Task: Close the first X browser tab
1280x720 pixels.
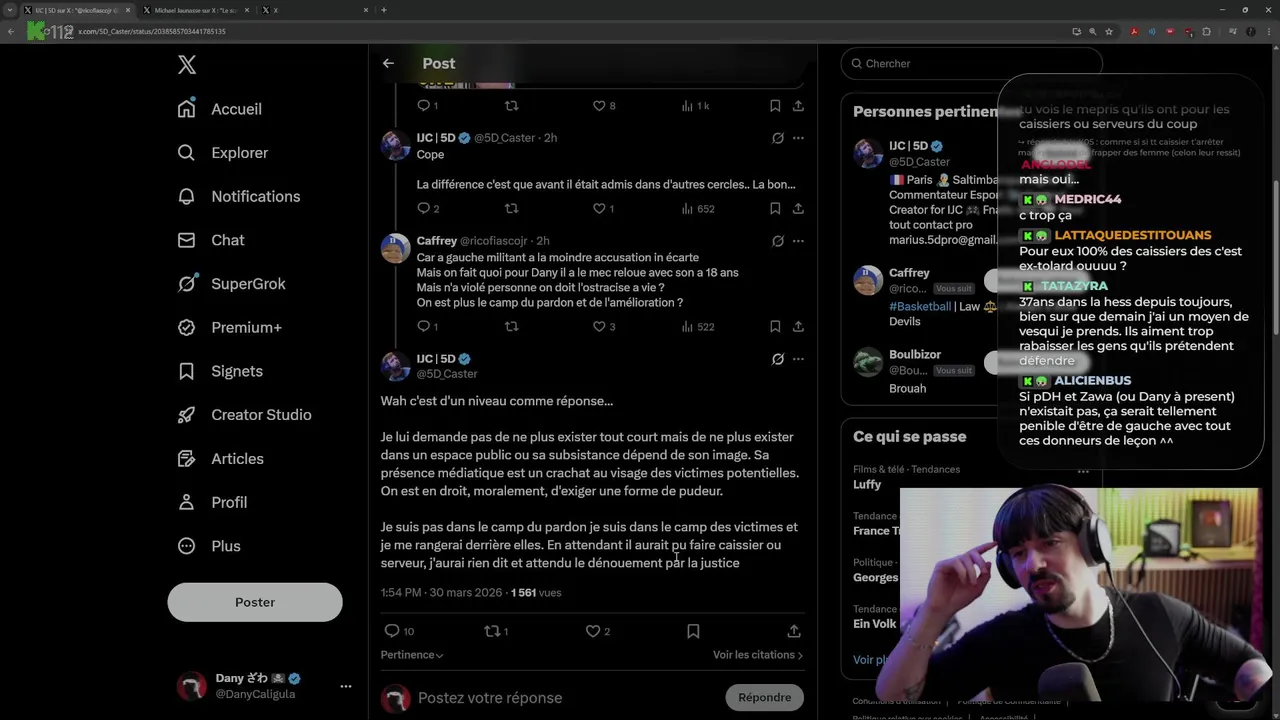Action: click(x=128, y=10)
